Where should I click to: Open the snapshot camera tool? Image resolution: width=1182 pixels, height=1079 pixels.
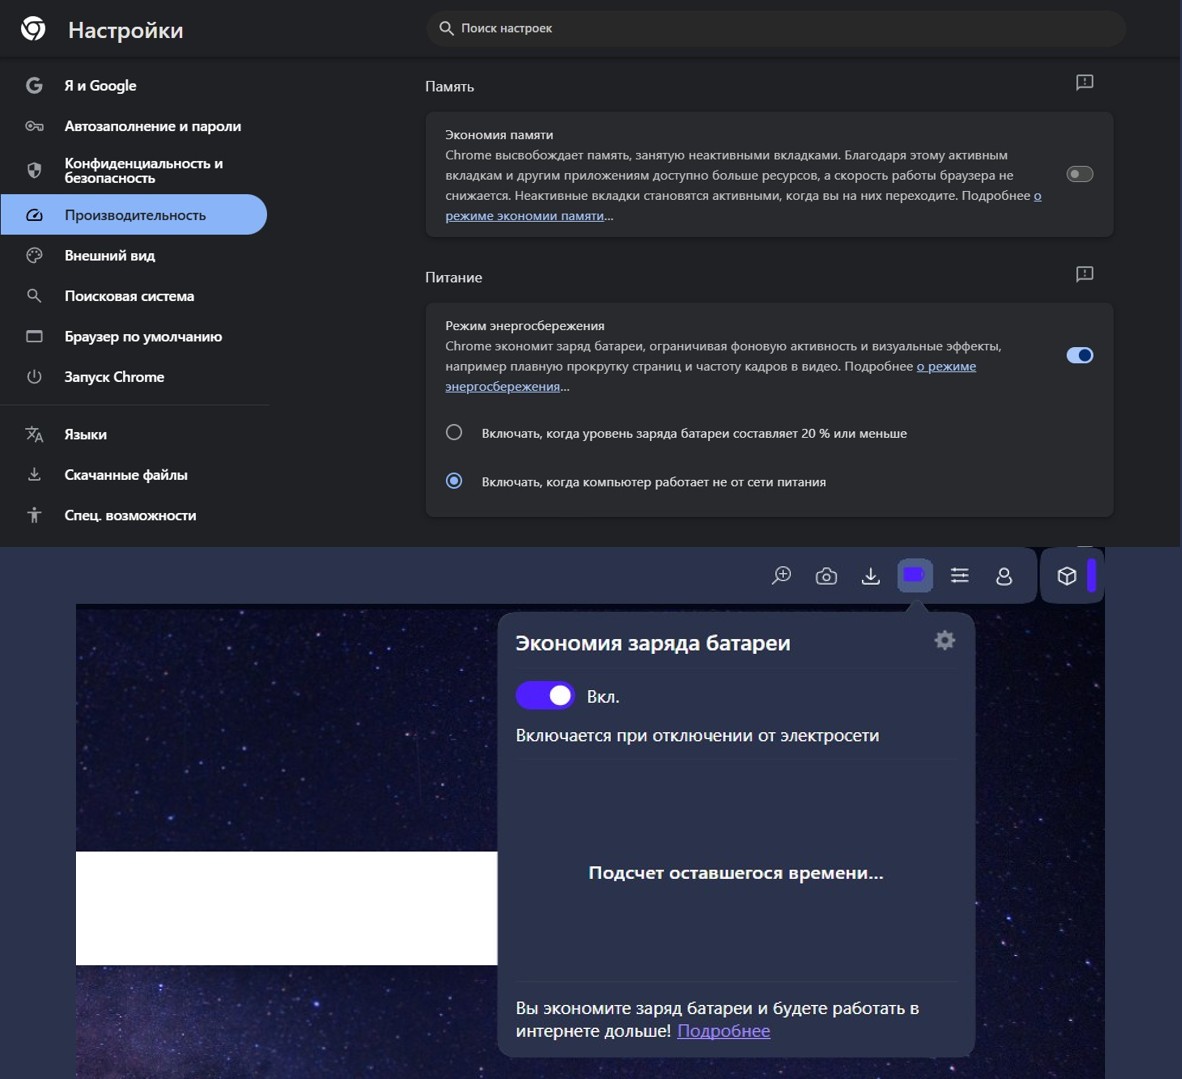[826, 576]
